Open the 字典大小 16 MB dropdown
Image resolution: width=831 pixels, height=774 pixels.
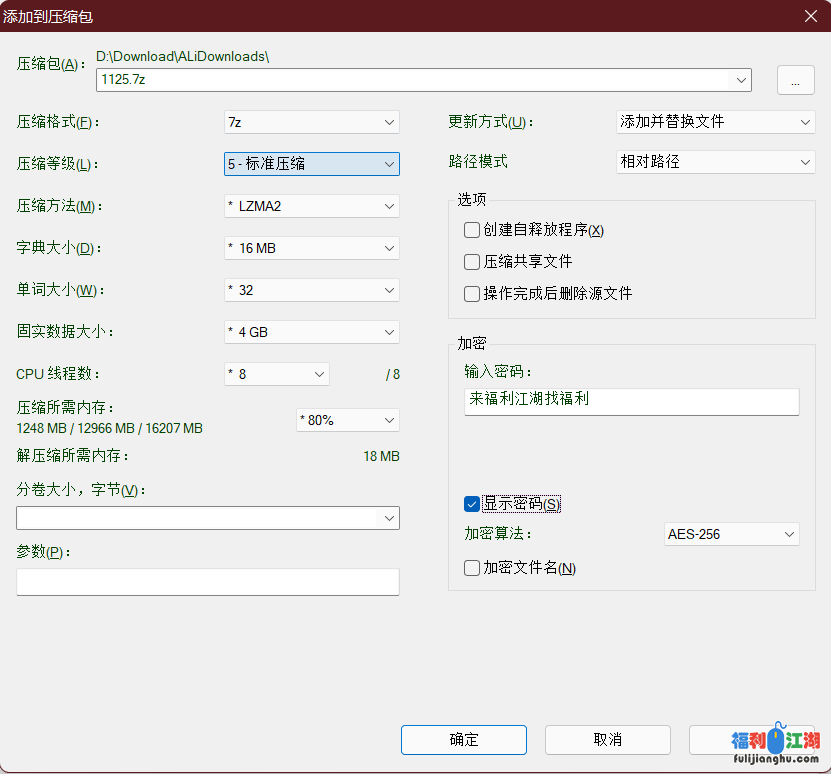pos(312,248)
